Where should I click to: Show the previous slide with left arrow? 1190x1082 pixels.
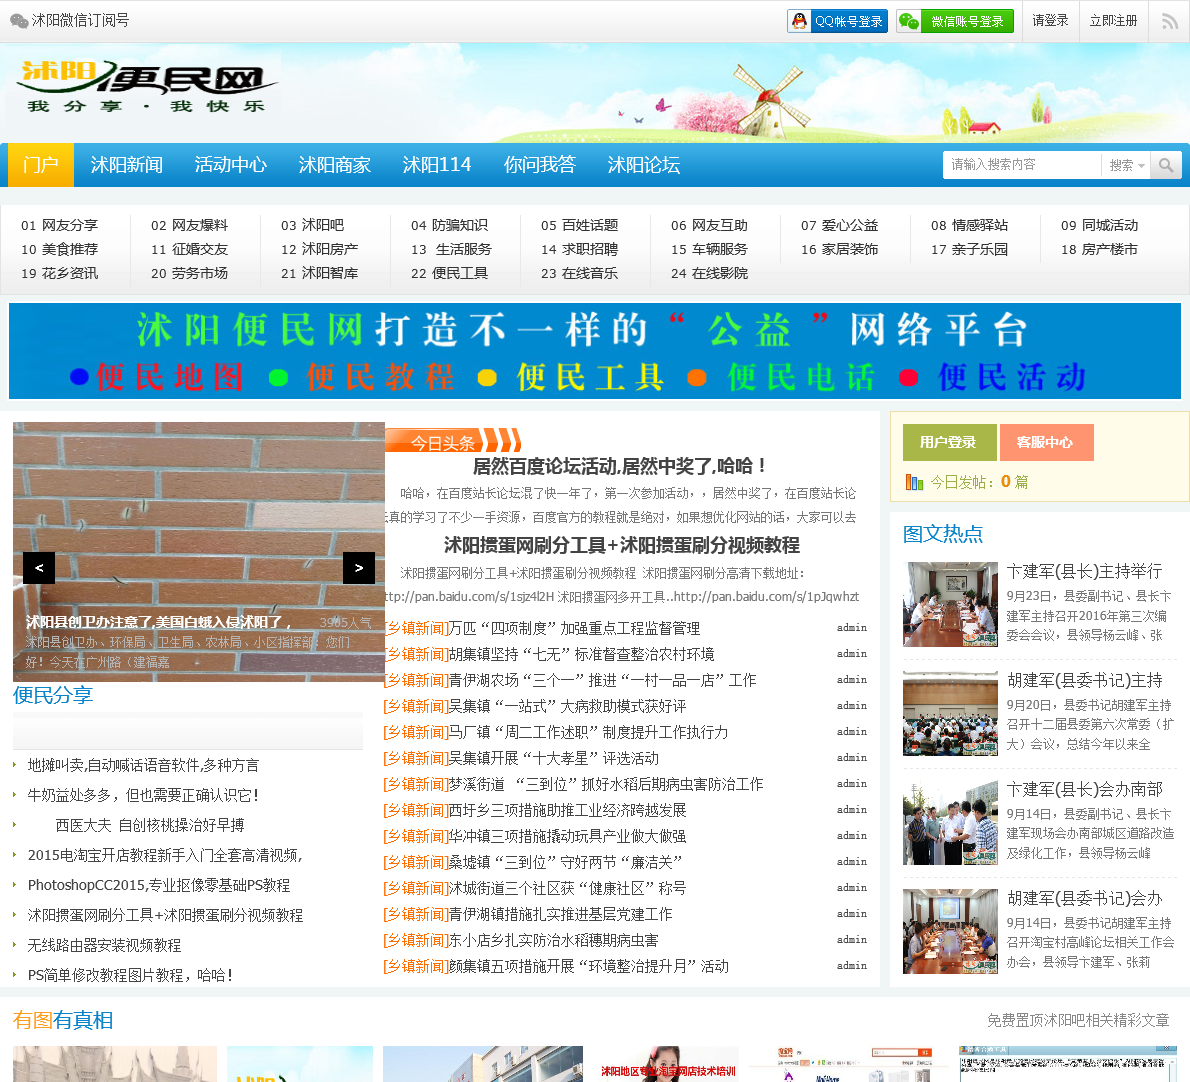(39, 568)
